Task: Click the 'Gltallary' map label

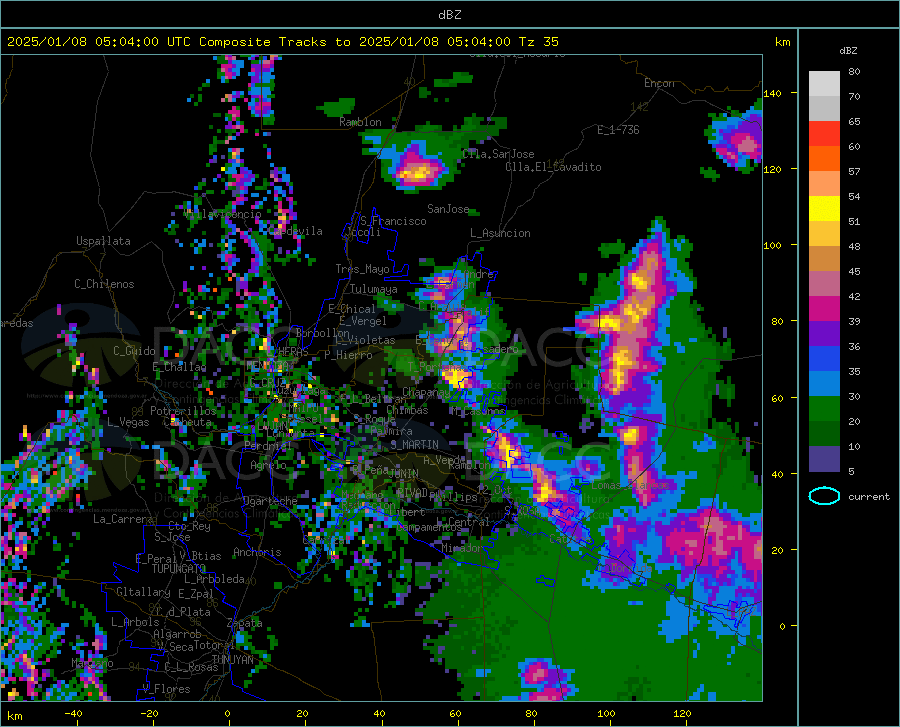Action: [143, 592]
